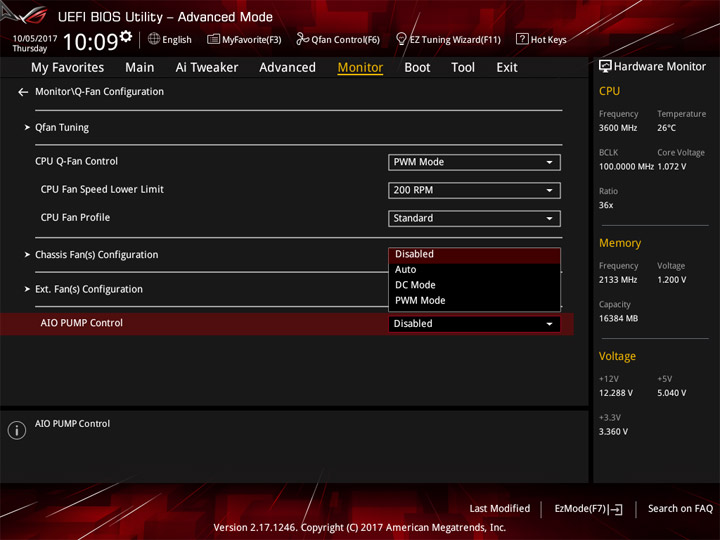The height and width of the screenshot is (540, 720).
Task: Select the Monitor tab
Action: [x=360, y=68]
